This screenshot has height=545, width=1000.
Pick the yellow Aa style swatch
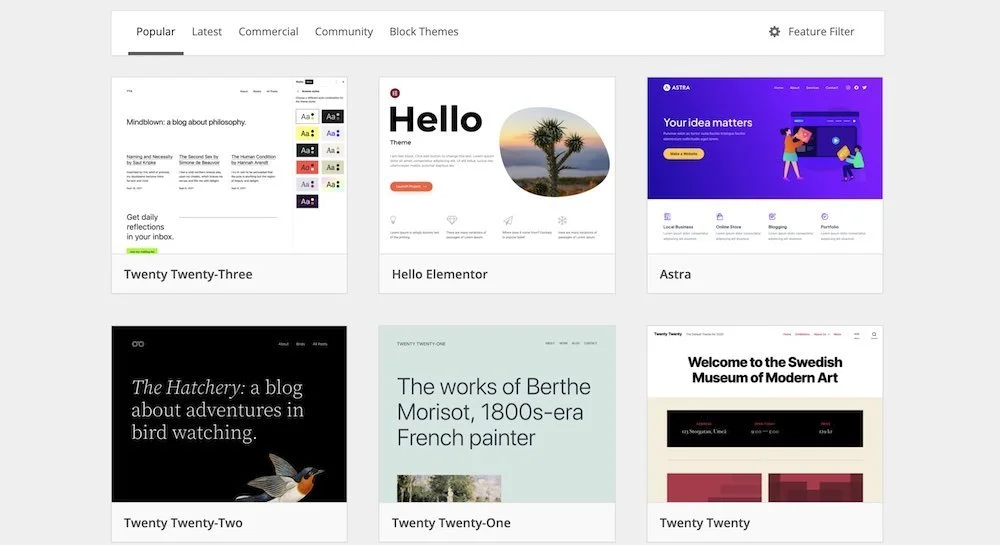307,133
